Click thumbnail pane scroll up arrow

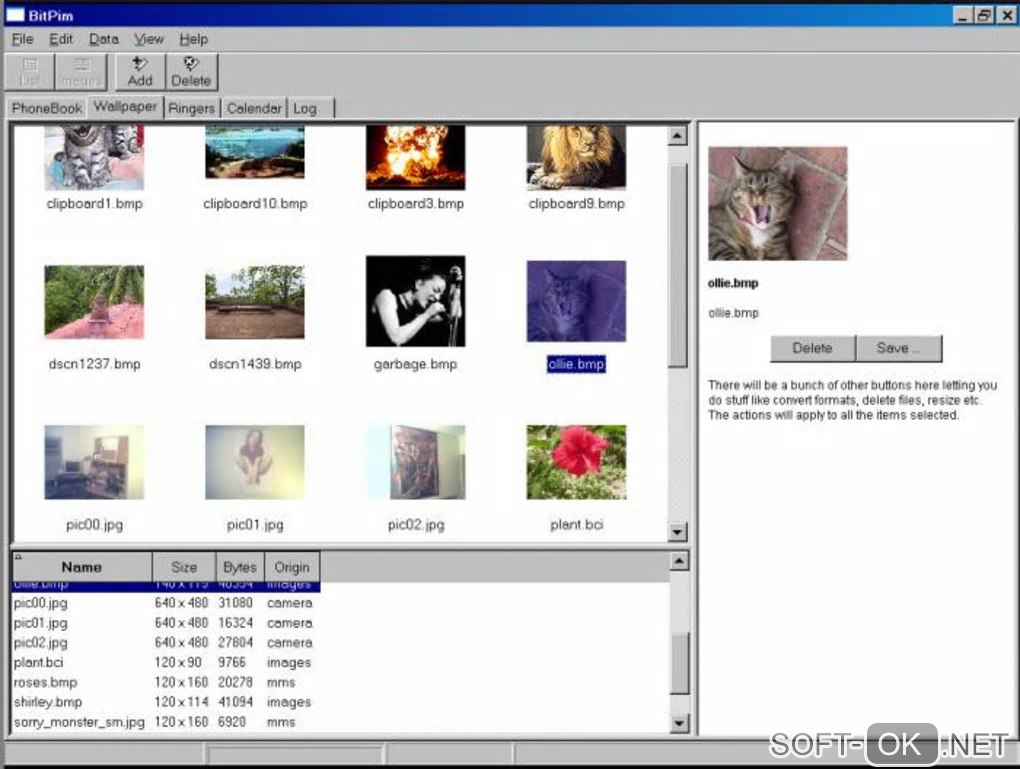(677, 135)
